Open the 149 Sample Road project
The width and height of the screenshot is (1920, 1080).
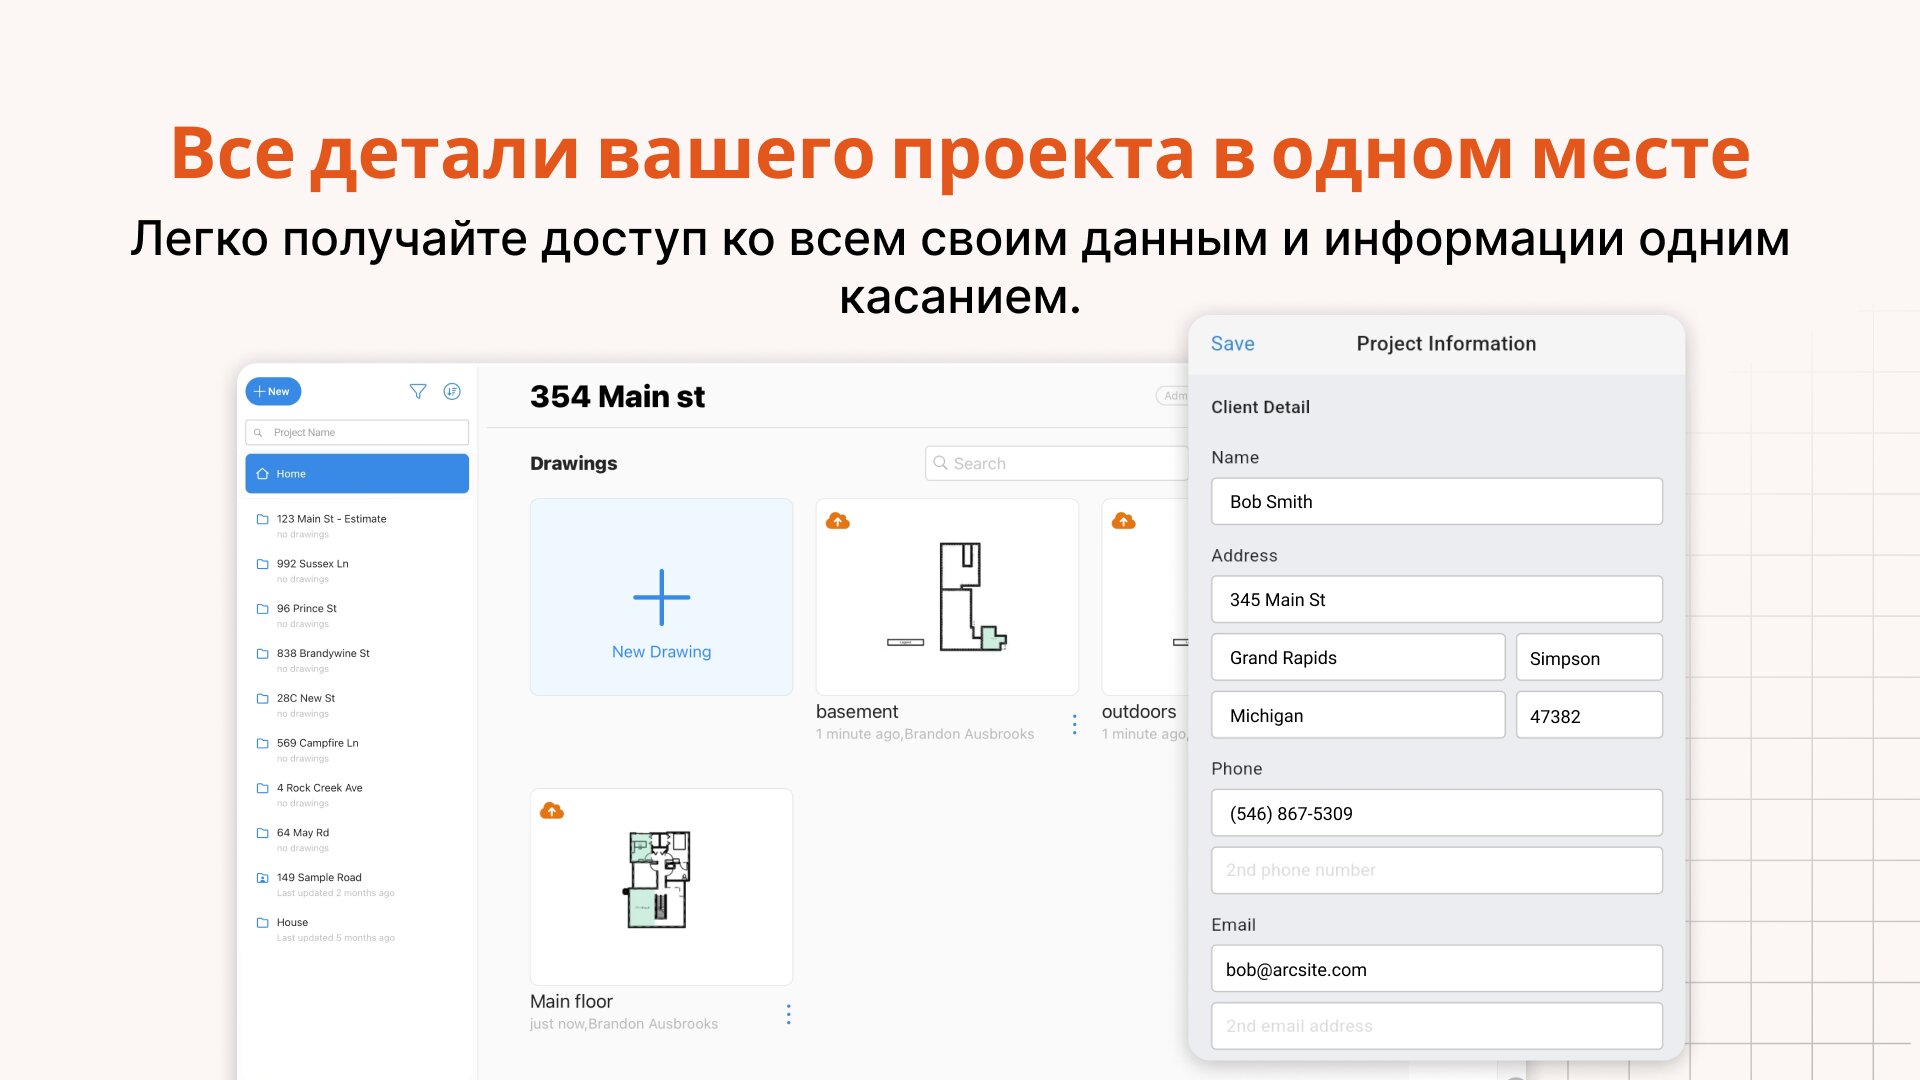coord(319,878)
